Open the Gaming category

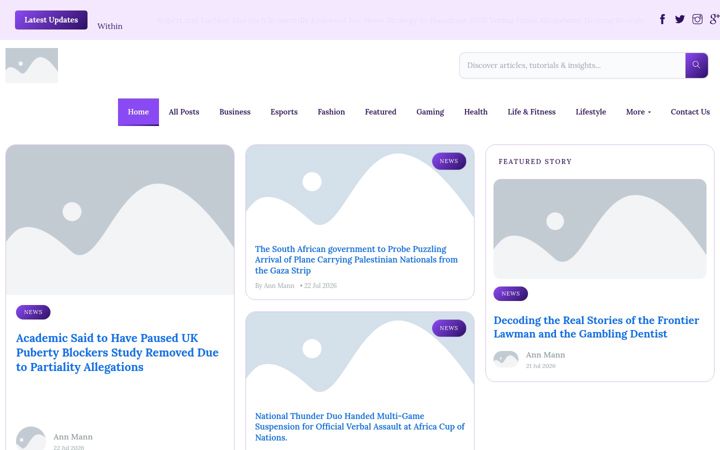pyautogui.click(x=430, y=112)
